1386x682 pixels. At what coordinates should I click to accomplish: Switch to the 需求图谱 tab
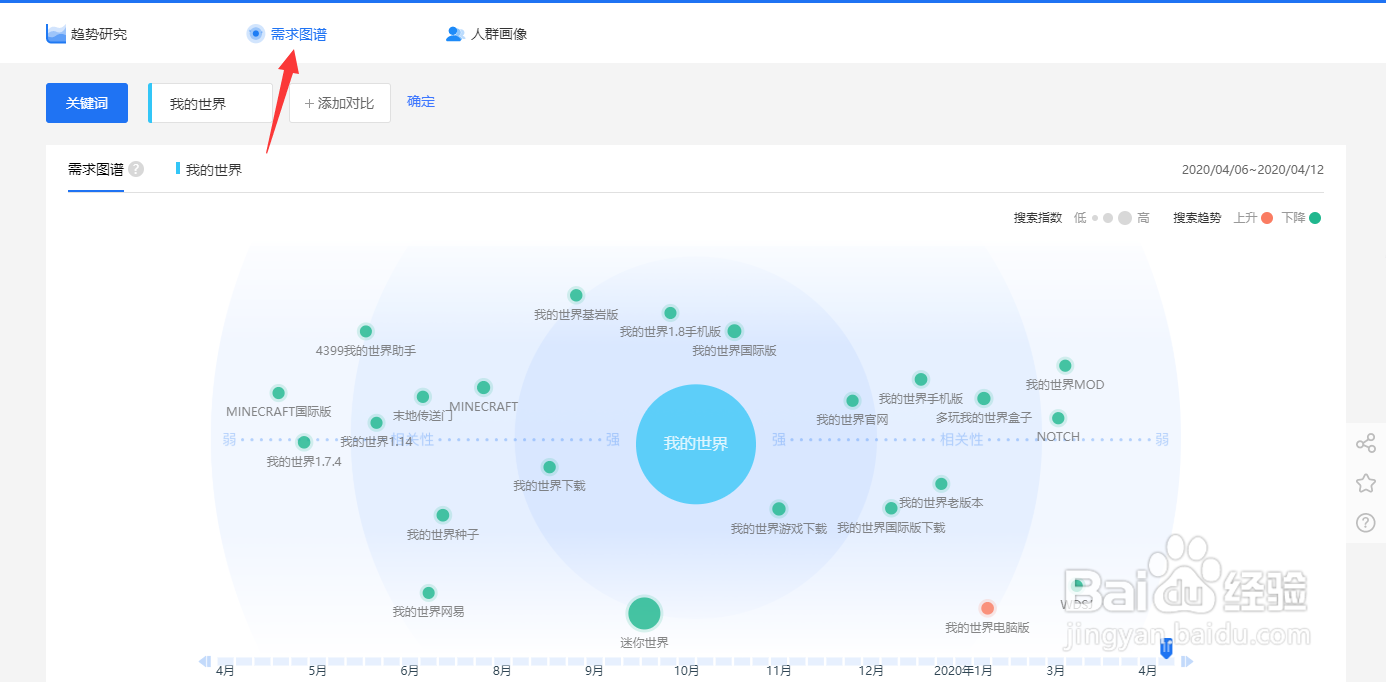286,34
